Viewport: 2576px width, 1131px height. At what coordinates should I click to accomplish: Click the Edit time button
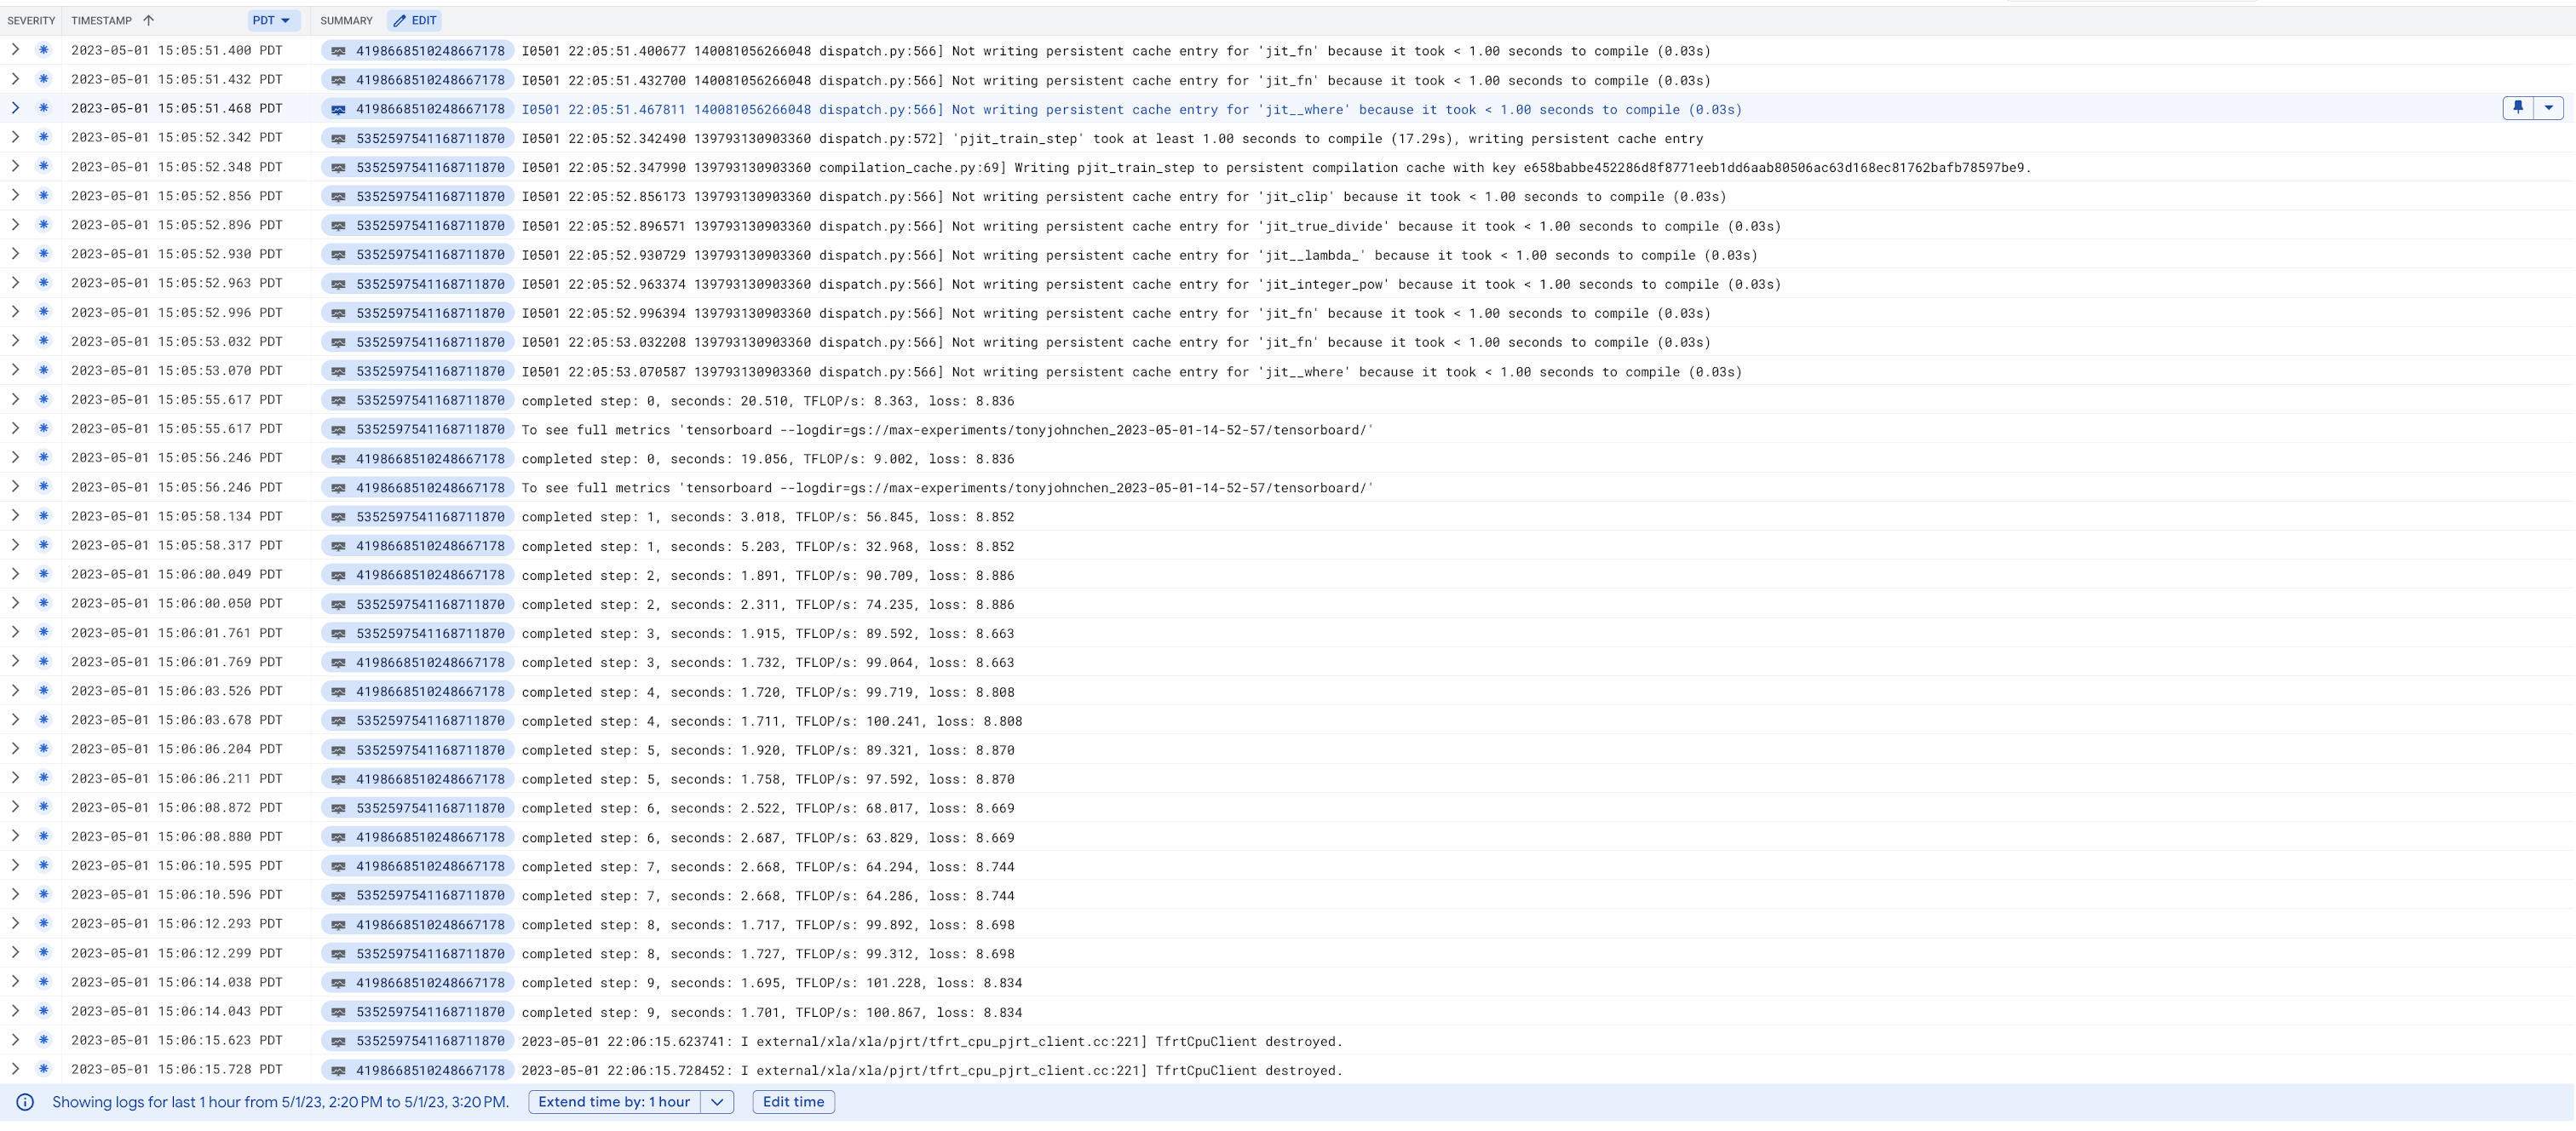pyautogui.click(x=794, y=1102)
